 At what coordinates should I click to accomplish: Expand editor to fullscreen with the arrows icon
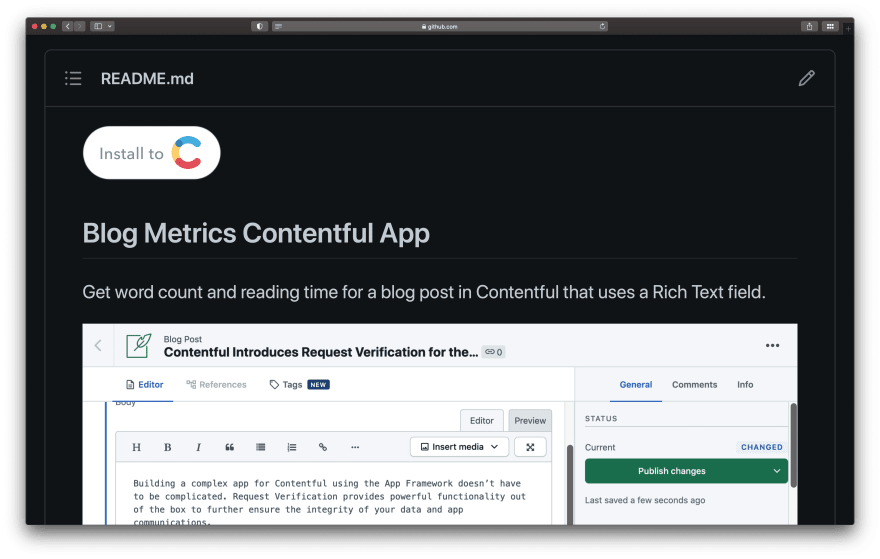[x=530, y=447]
